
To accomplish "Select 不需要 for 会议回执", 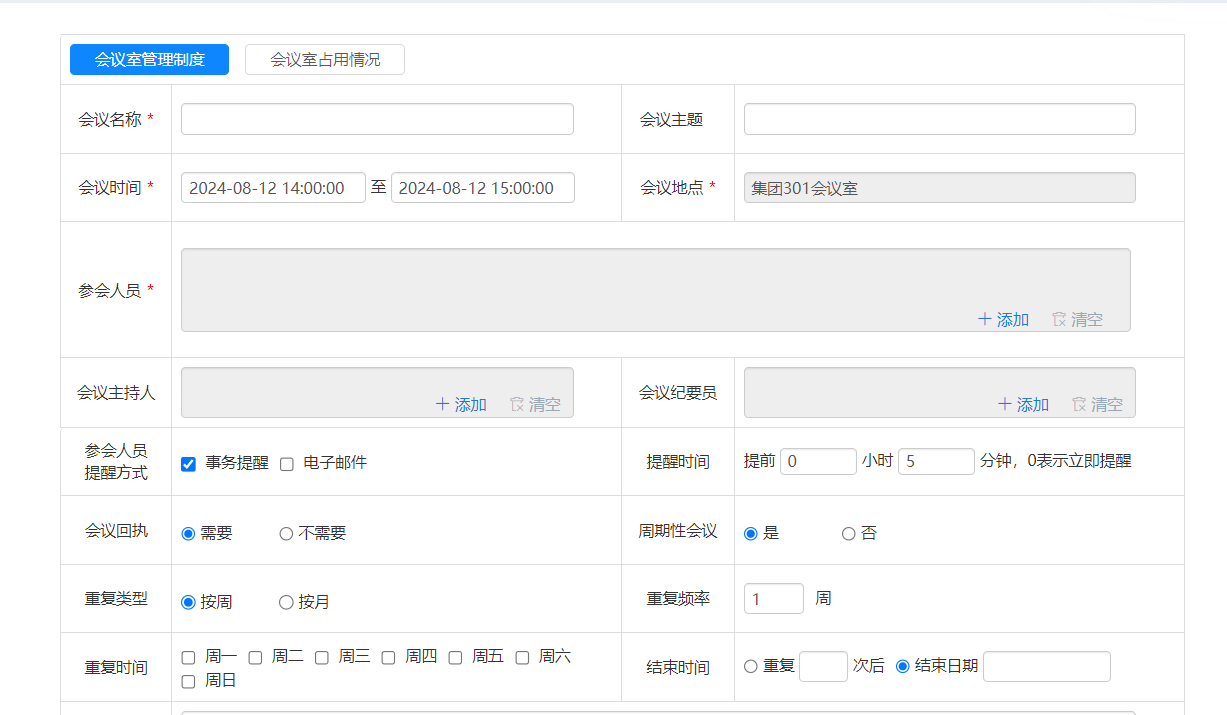I will click(x=286, y=534).
